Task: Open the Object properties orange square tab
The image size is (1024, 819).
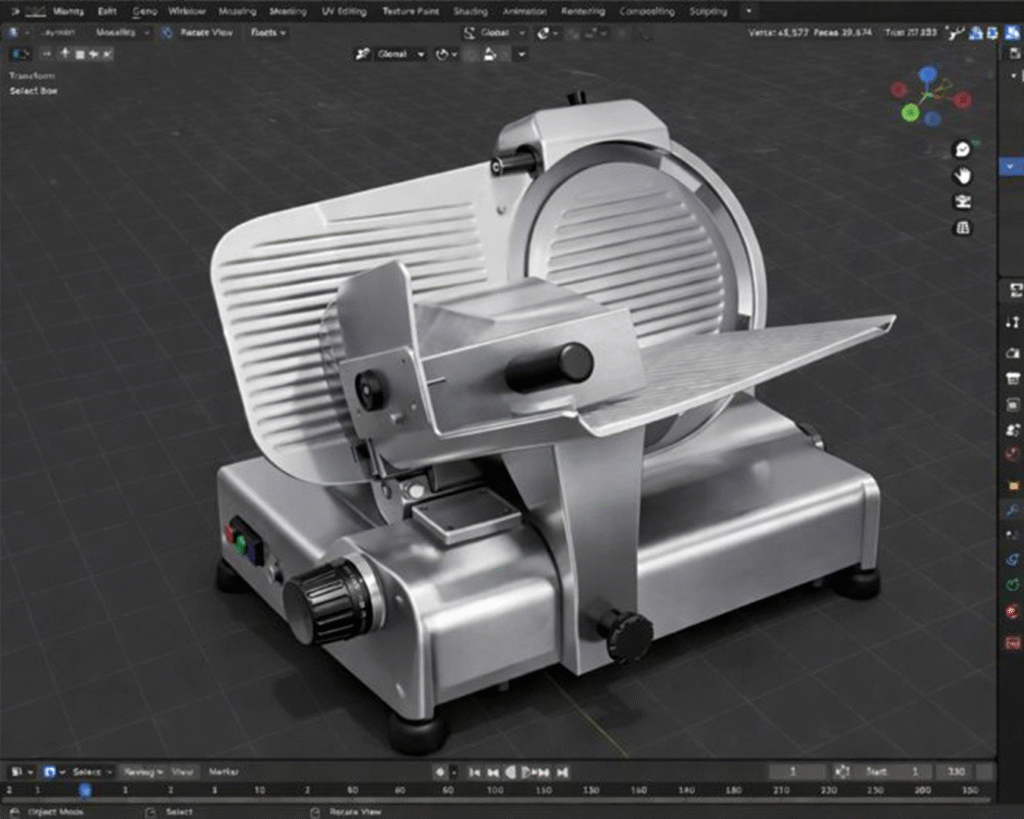Action: pyautogui.click(x=1012, y=484)
